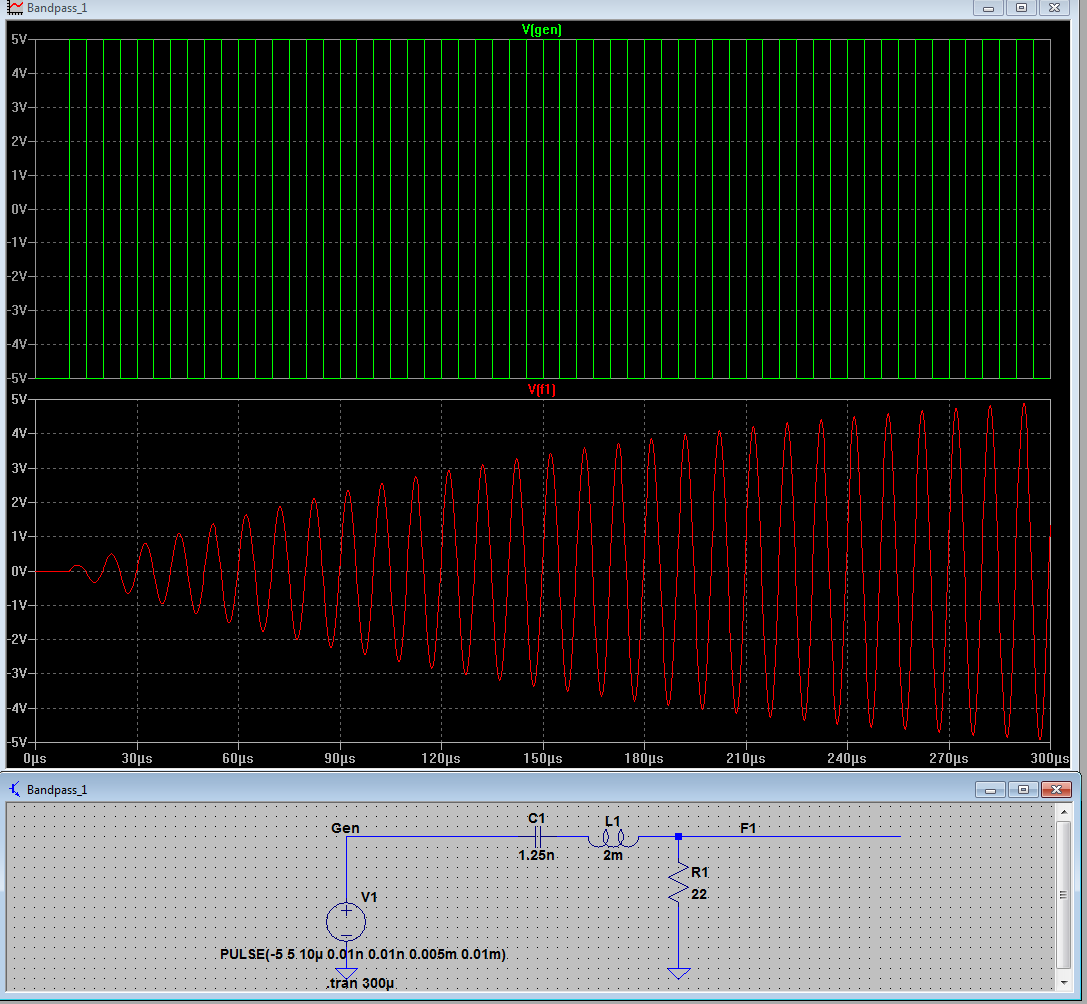Click the capacitor C1 symbol in schematic
1087x1004 pixels.
point(538,836)
